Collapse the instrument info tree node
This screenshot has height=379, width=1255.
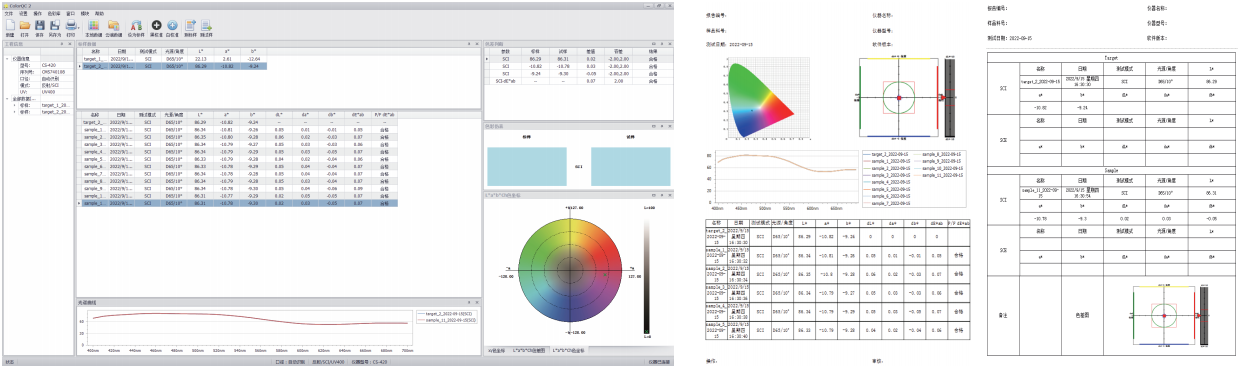tap(6, 58)
